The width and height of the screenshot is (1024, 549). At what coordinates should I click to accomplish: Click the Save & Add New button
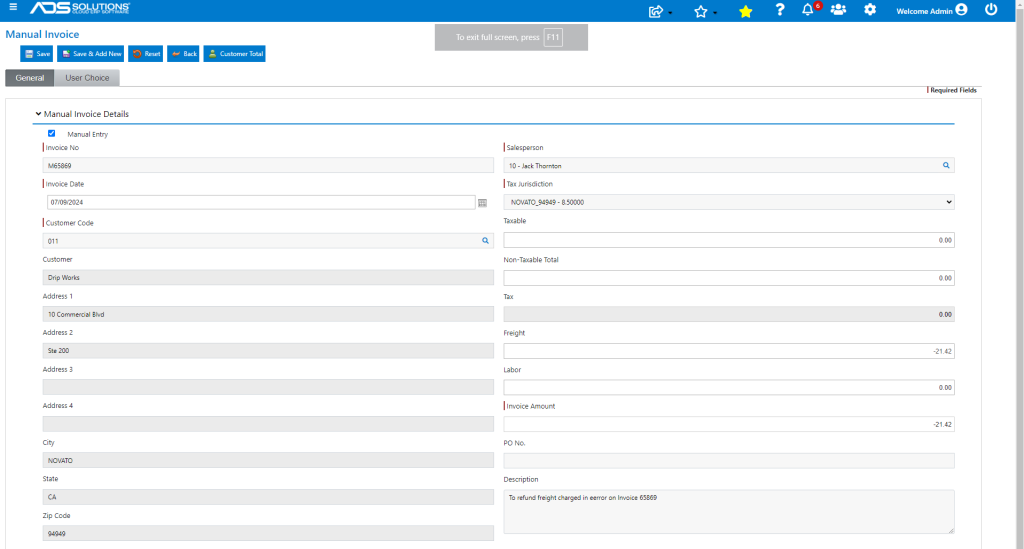[91, 54]
